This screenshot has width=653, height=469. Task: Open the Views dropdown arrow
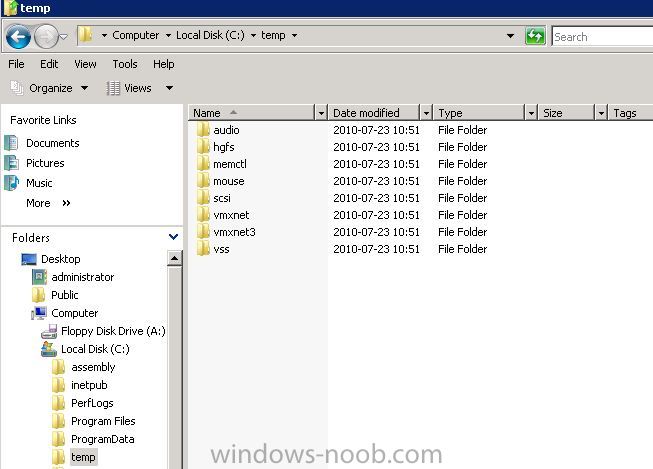pos(169,88)
